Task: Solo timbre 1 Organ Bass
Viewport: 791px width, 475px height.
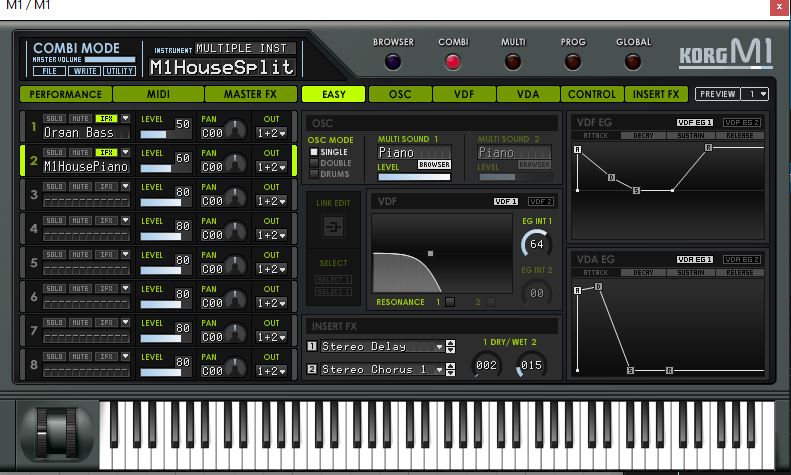Action: tap(54, 118)
